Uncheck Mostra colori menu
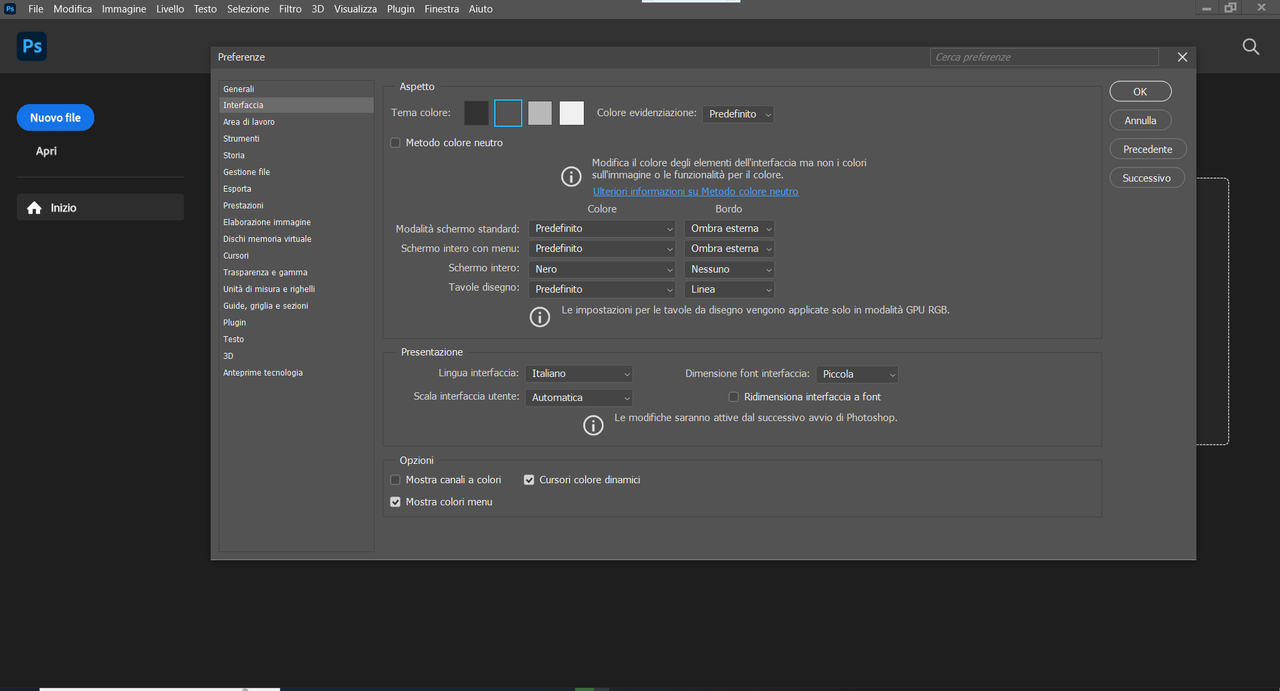 (x=395, y=502)
